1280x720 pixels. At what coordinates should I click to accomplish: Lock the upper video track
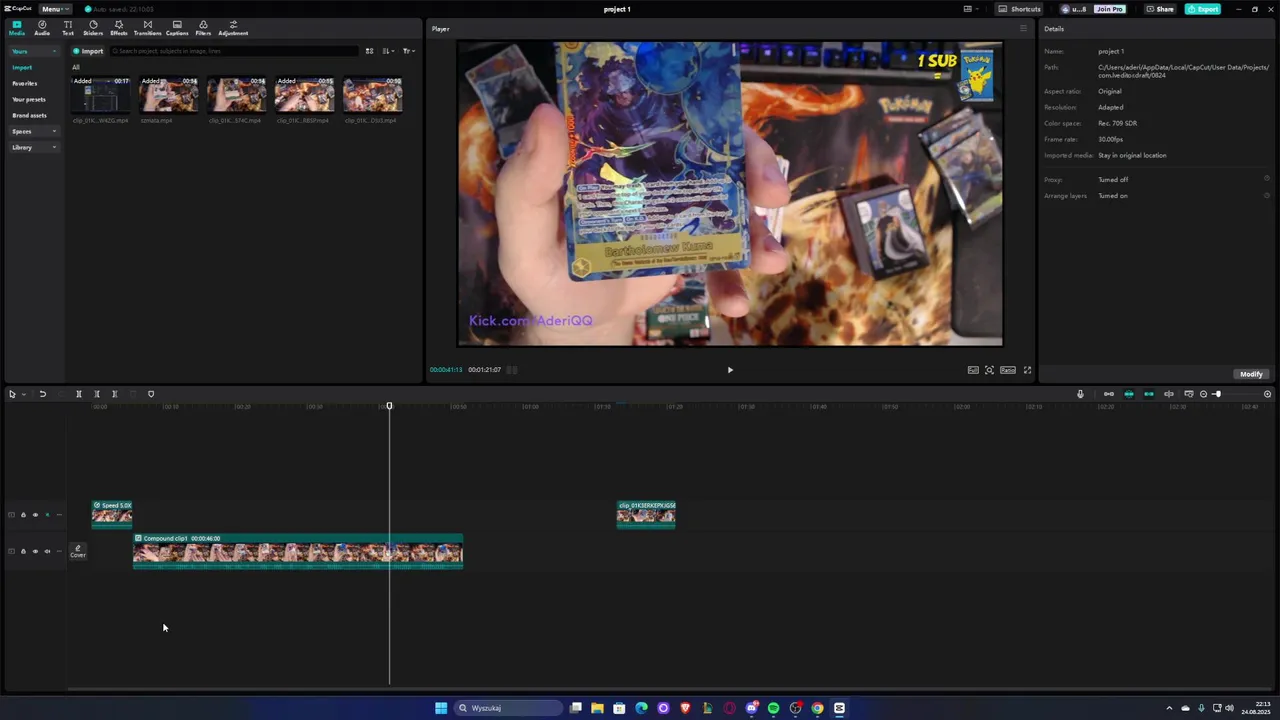click(x=23, y=515)
